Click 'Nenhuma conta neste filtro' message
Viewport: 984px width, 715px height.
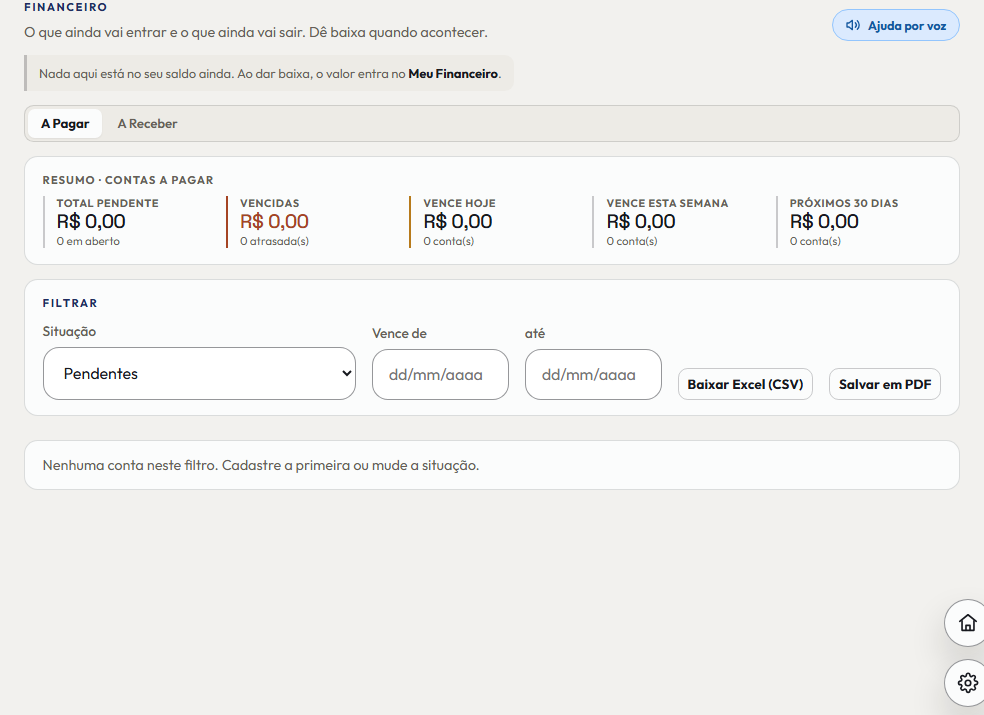260,465
